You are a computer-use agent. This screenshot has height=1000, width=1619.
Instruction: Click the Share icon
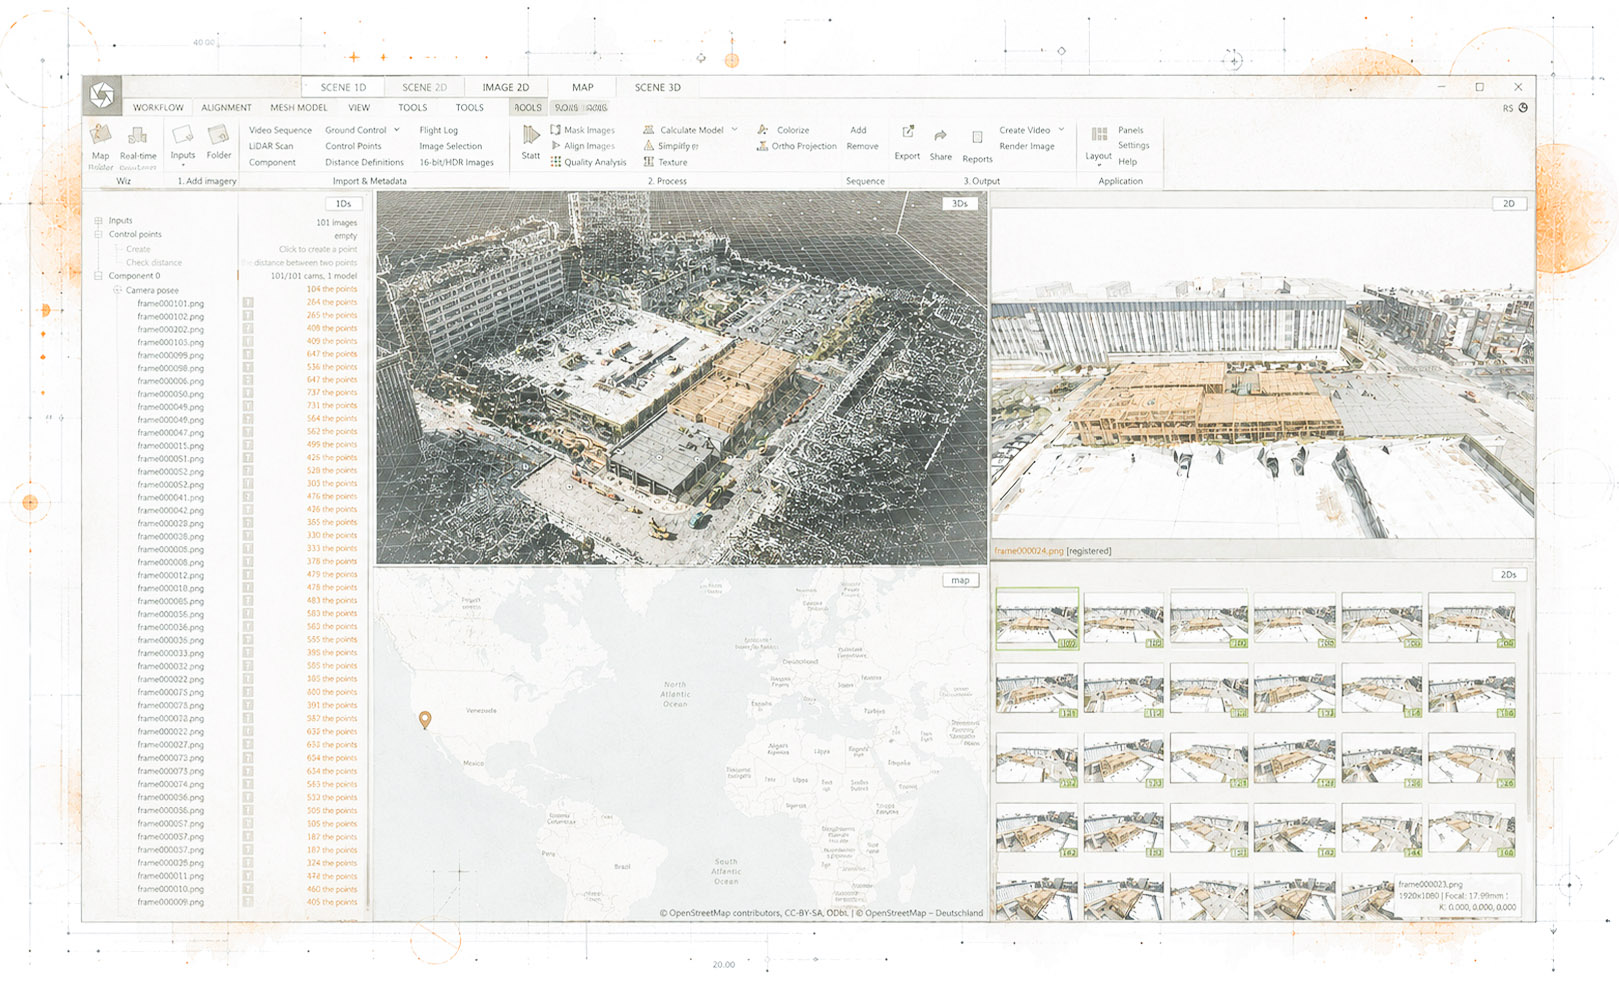click(941, 135)
